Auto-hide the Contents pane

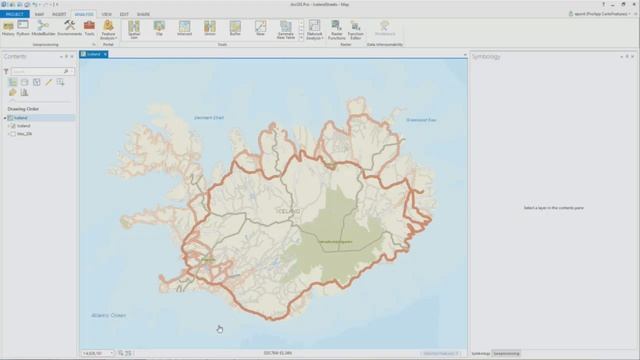(x=67, y=57)
